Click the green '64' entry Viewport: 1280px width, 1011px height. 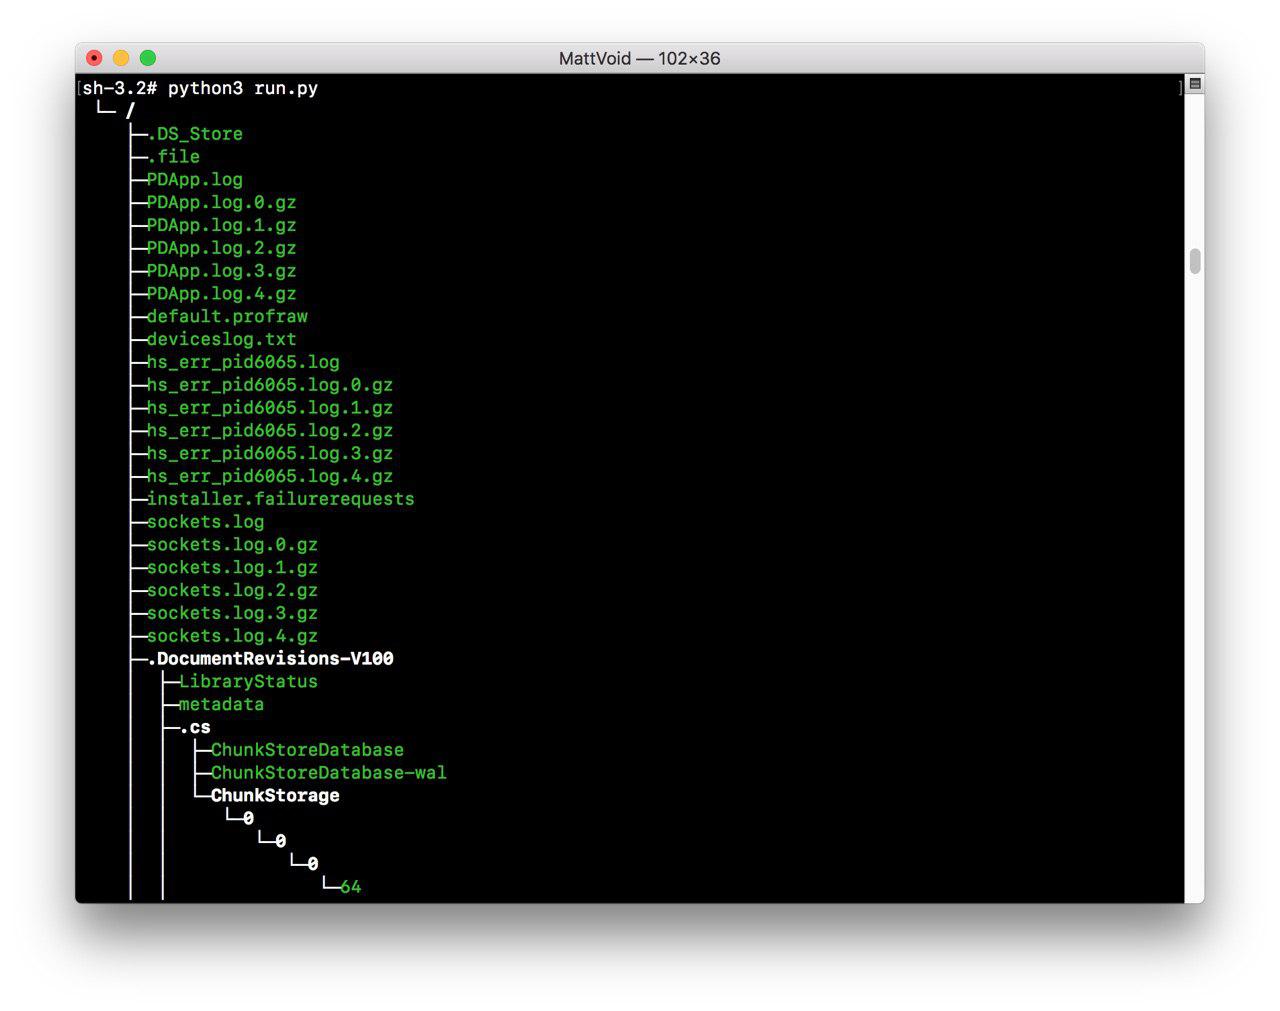(351, 887)
